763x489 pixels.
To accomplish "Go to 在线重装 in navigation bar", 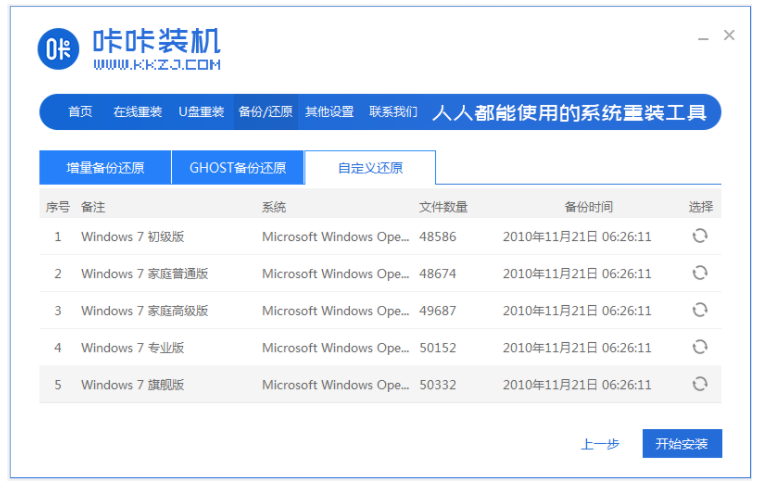I will pyautogui.click(x=137, y=112).
